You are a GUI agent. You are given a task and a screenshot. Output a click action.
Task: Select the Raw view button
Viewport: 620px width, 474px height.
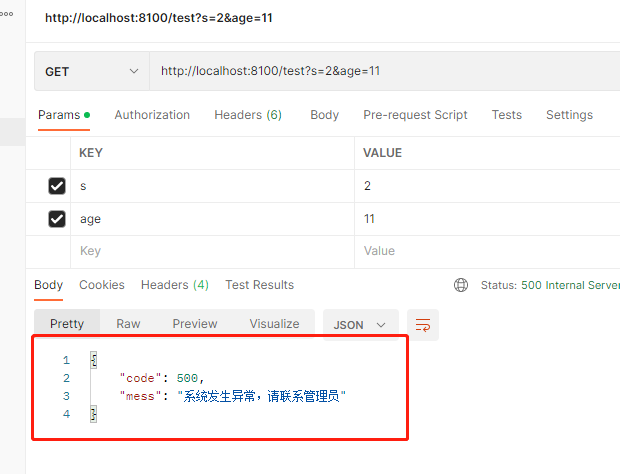coord(128,324)
